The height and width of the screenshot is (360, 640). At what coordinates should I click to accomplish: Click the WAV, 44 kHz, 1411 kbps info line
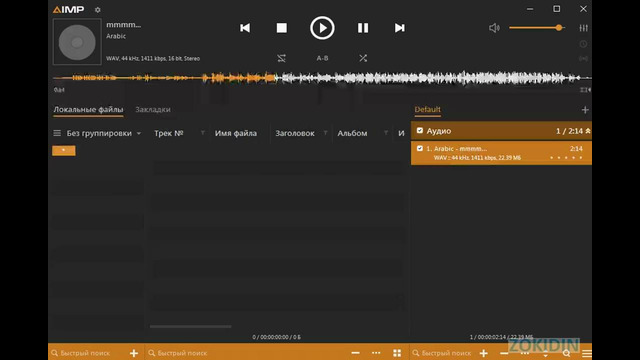click(153, 58)
